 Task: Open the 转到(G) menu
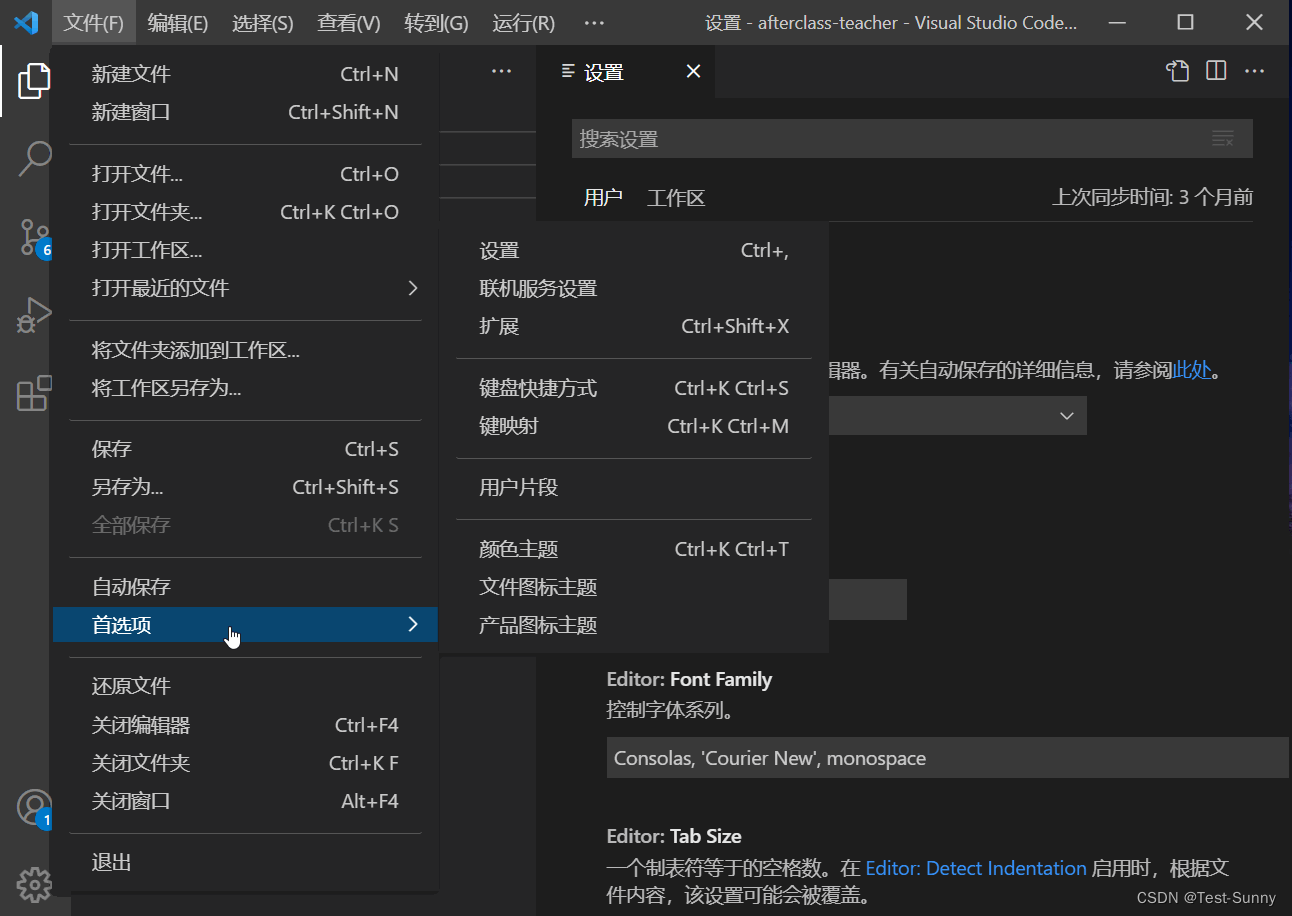(x=436, y=22)
